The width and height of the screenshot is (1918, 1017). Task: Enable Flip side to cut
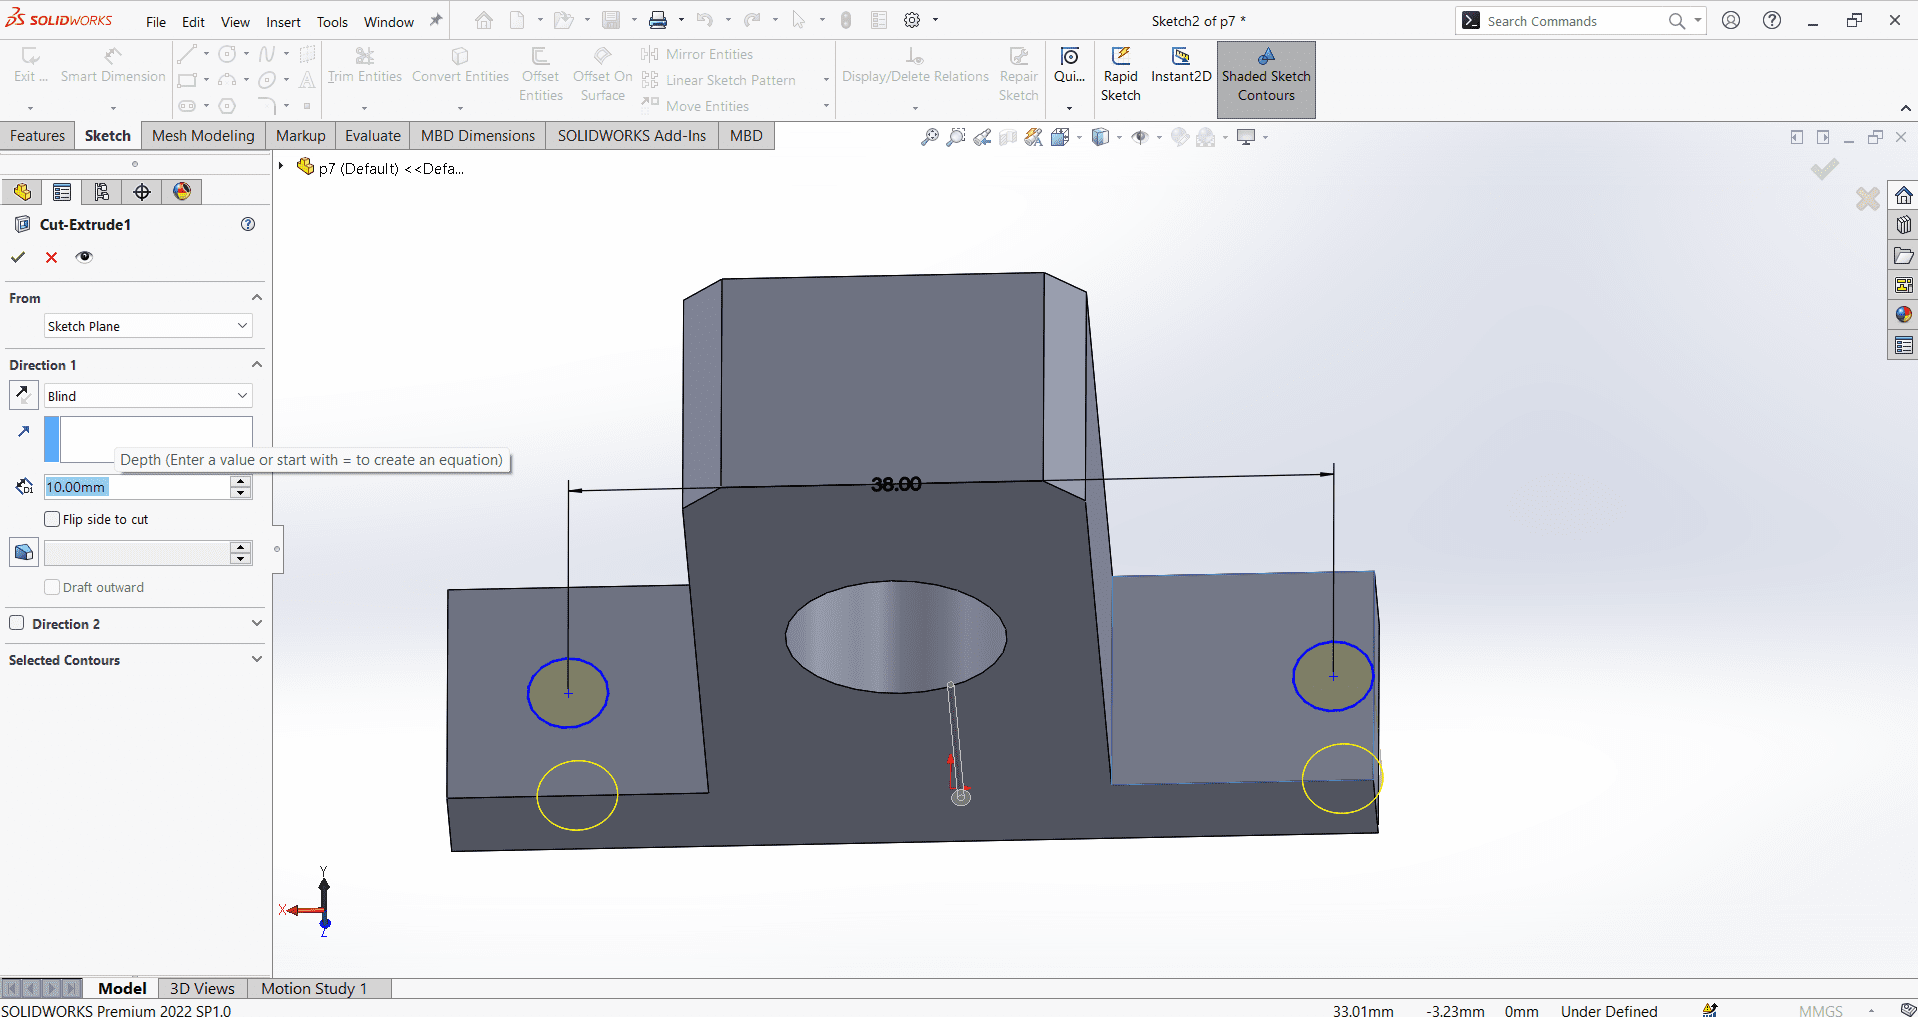(52, 519)
